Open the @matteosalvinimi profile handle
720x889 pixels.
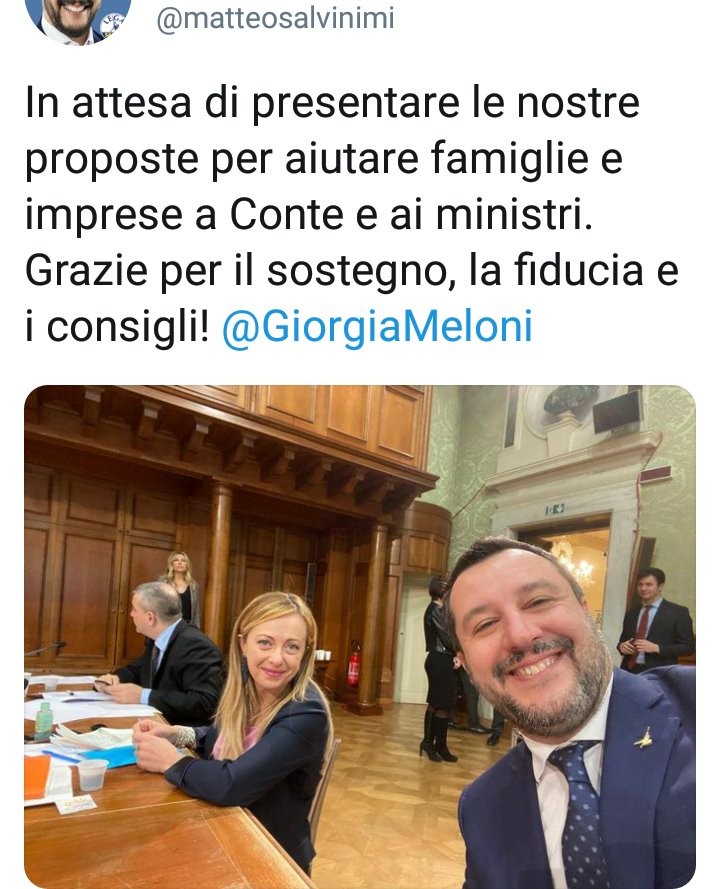click(275, 18)
